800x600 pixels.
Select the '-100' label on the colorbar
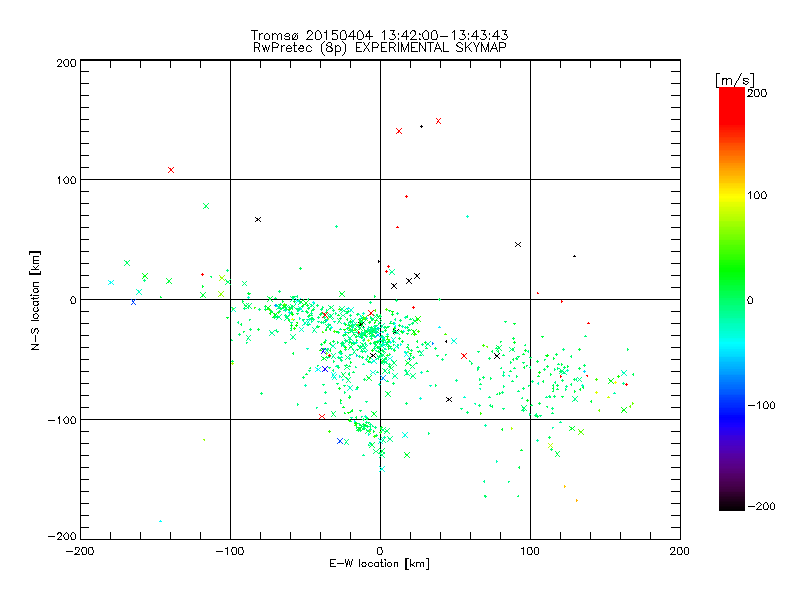click(761, 405)
